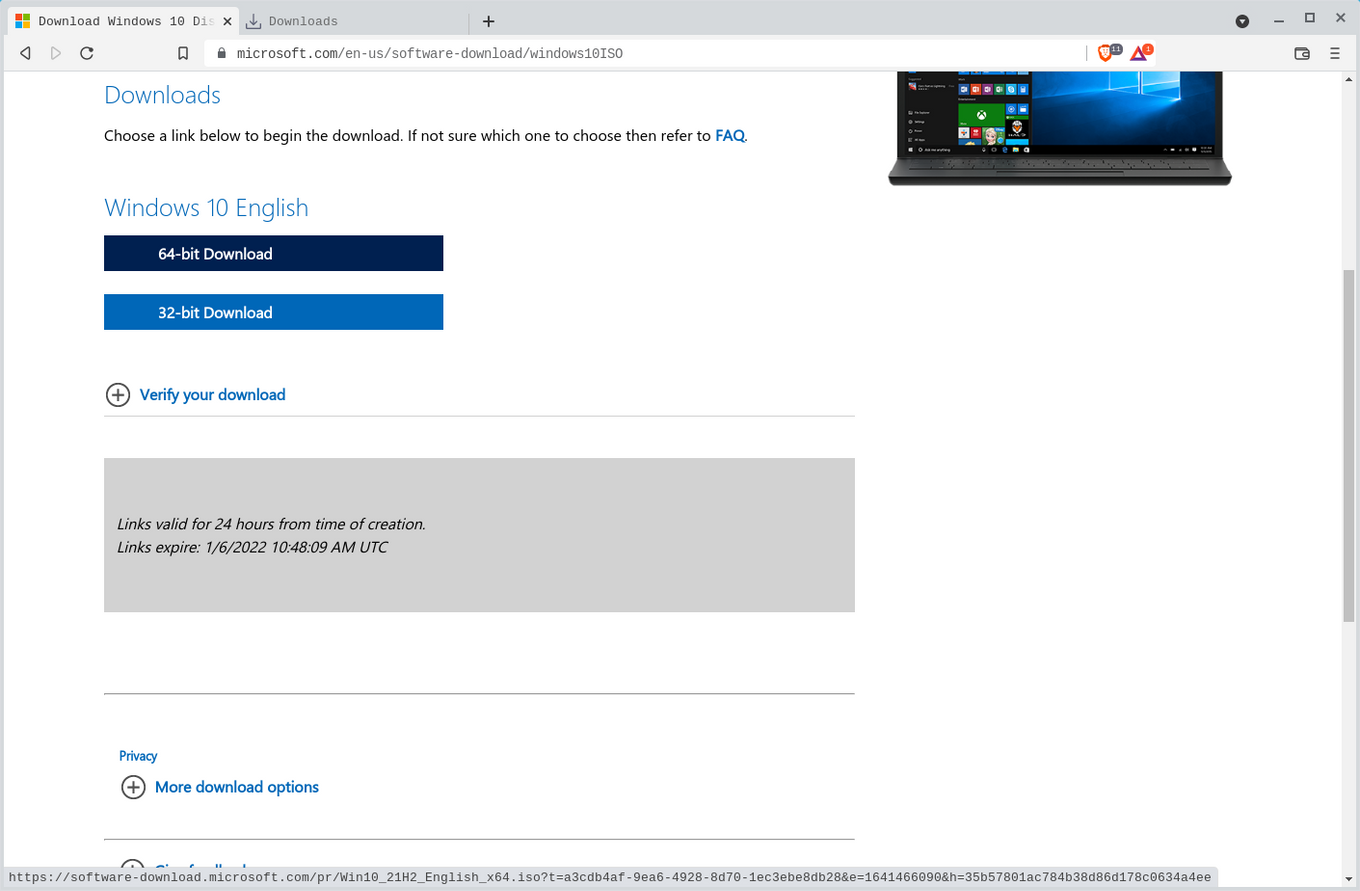The height and width of the screenshot is (891, 1360).
Task: Click the 32-bit Download button
Action: tap(273, 312)
